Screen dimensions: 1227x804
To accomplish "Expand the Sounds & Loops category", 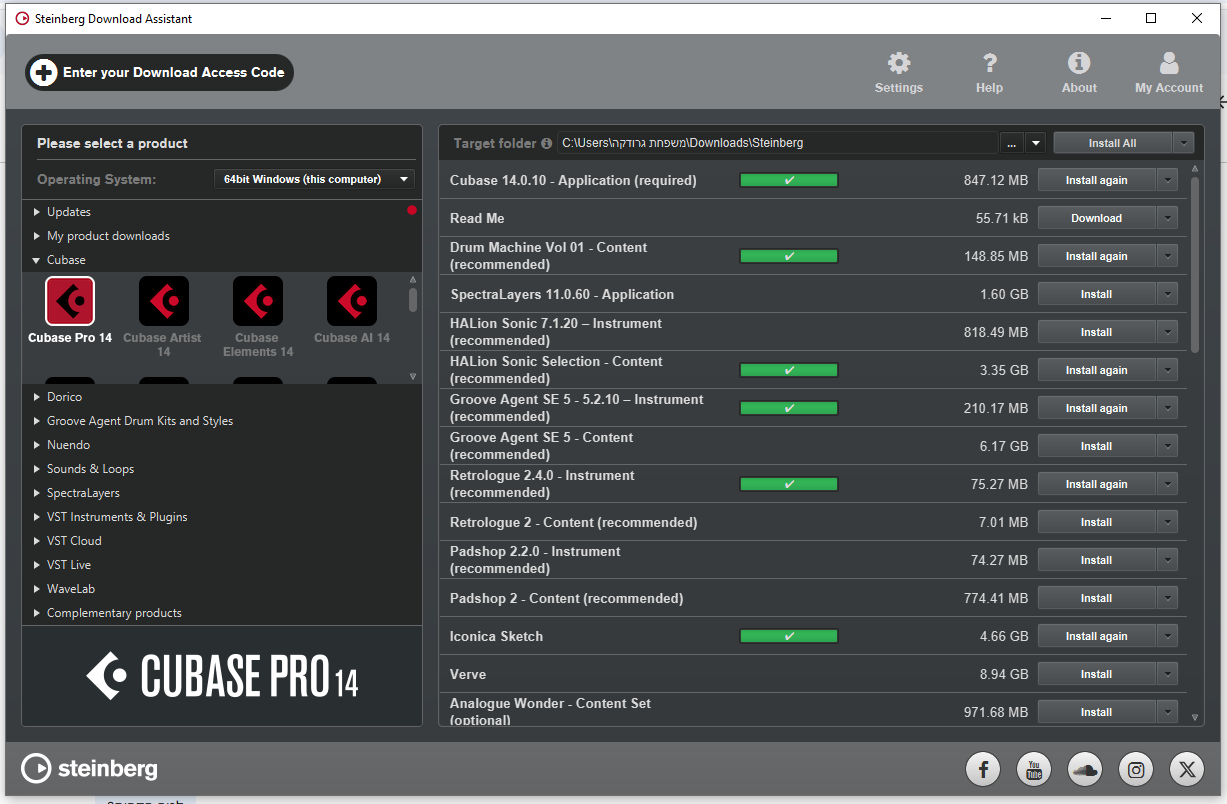I will [x=37, y=469].
